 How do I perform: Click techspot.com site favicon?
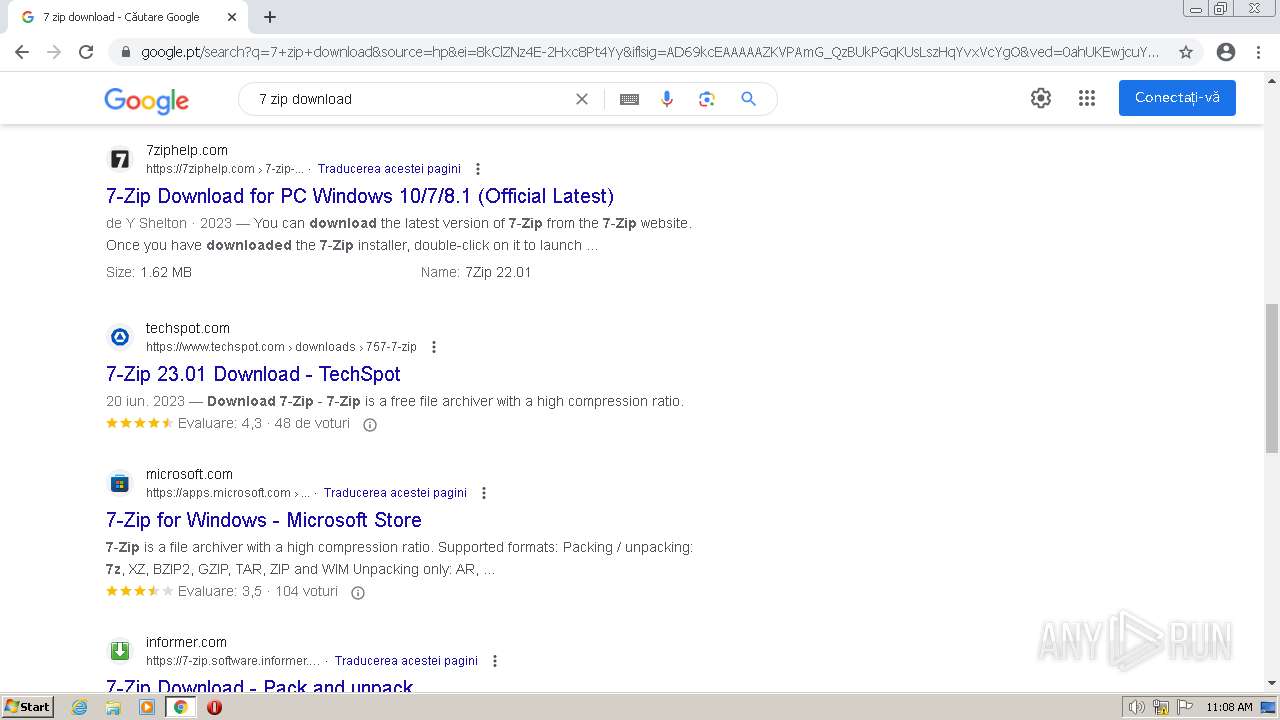click(x=120, y=337)
